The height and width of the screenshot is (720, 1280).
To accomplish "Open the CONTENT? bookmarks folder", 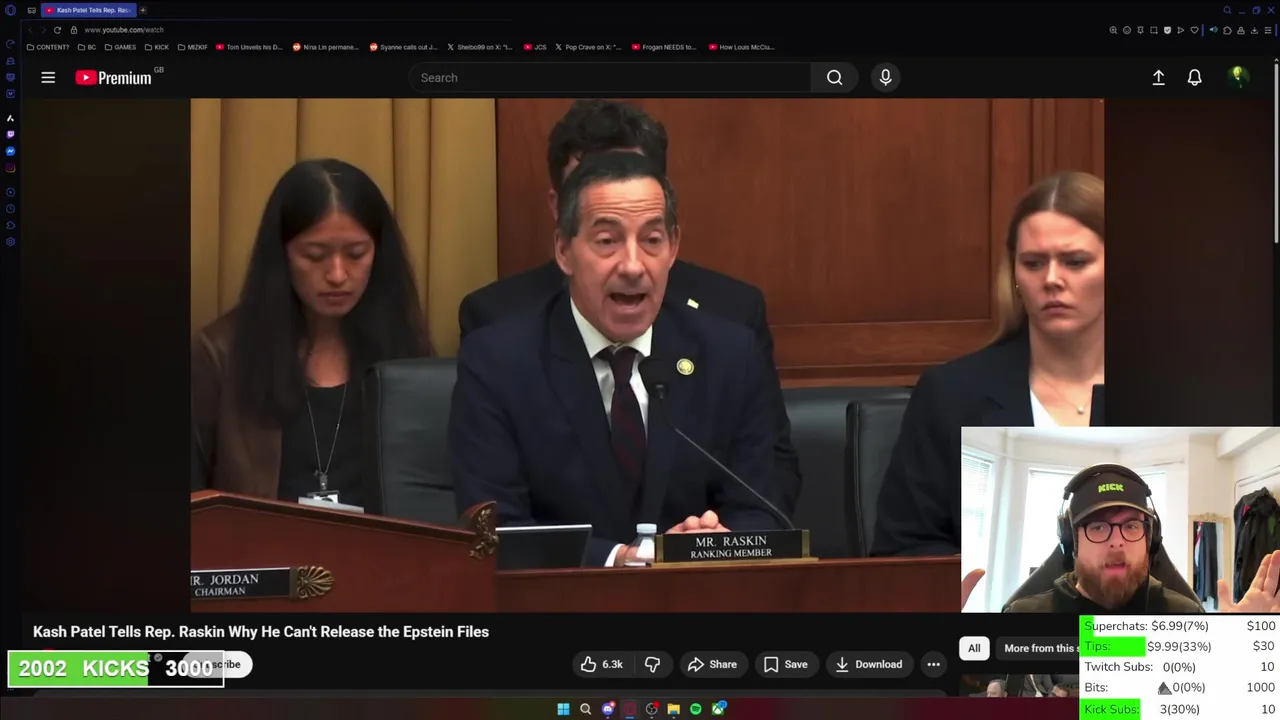I will pos(48,47).
